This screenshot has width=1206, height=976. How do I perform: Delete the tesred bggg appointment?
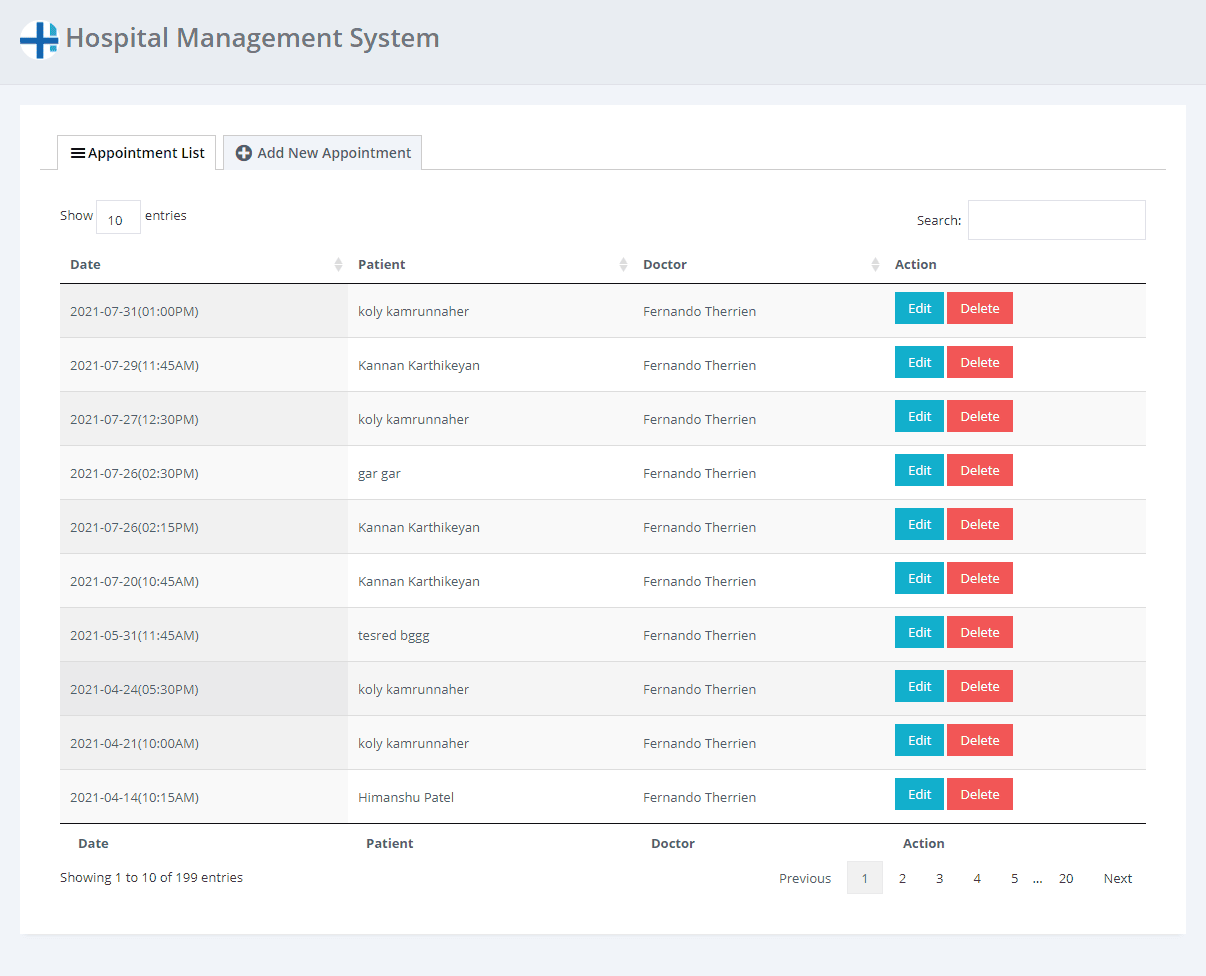point(979,633)
